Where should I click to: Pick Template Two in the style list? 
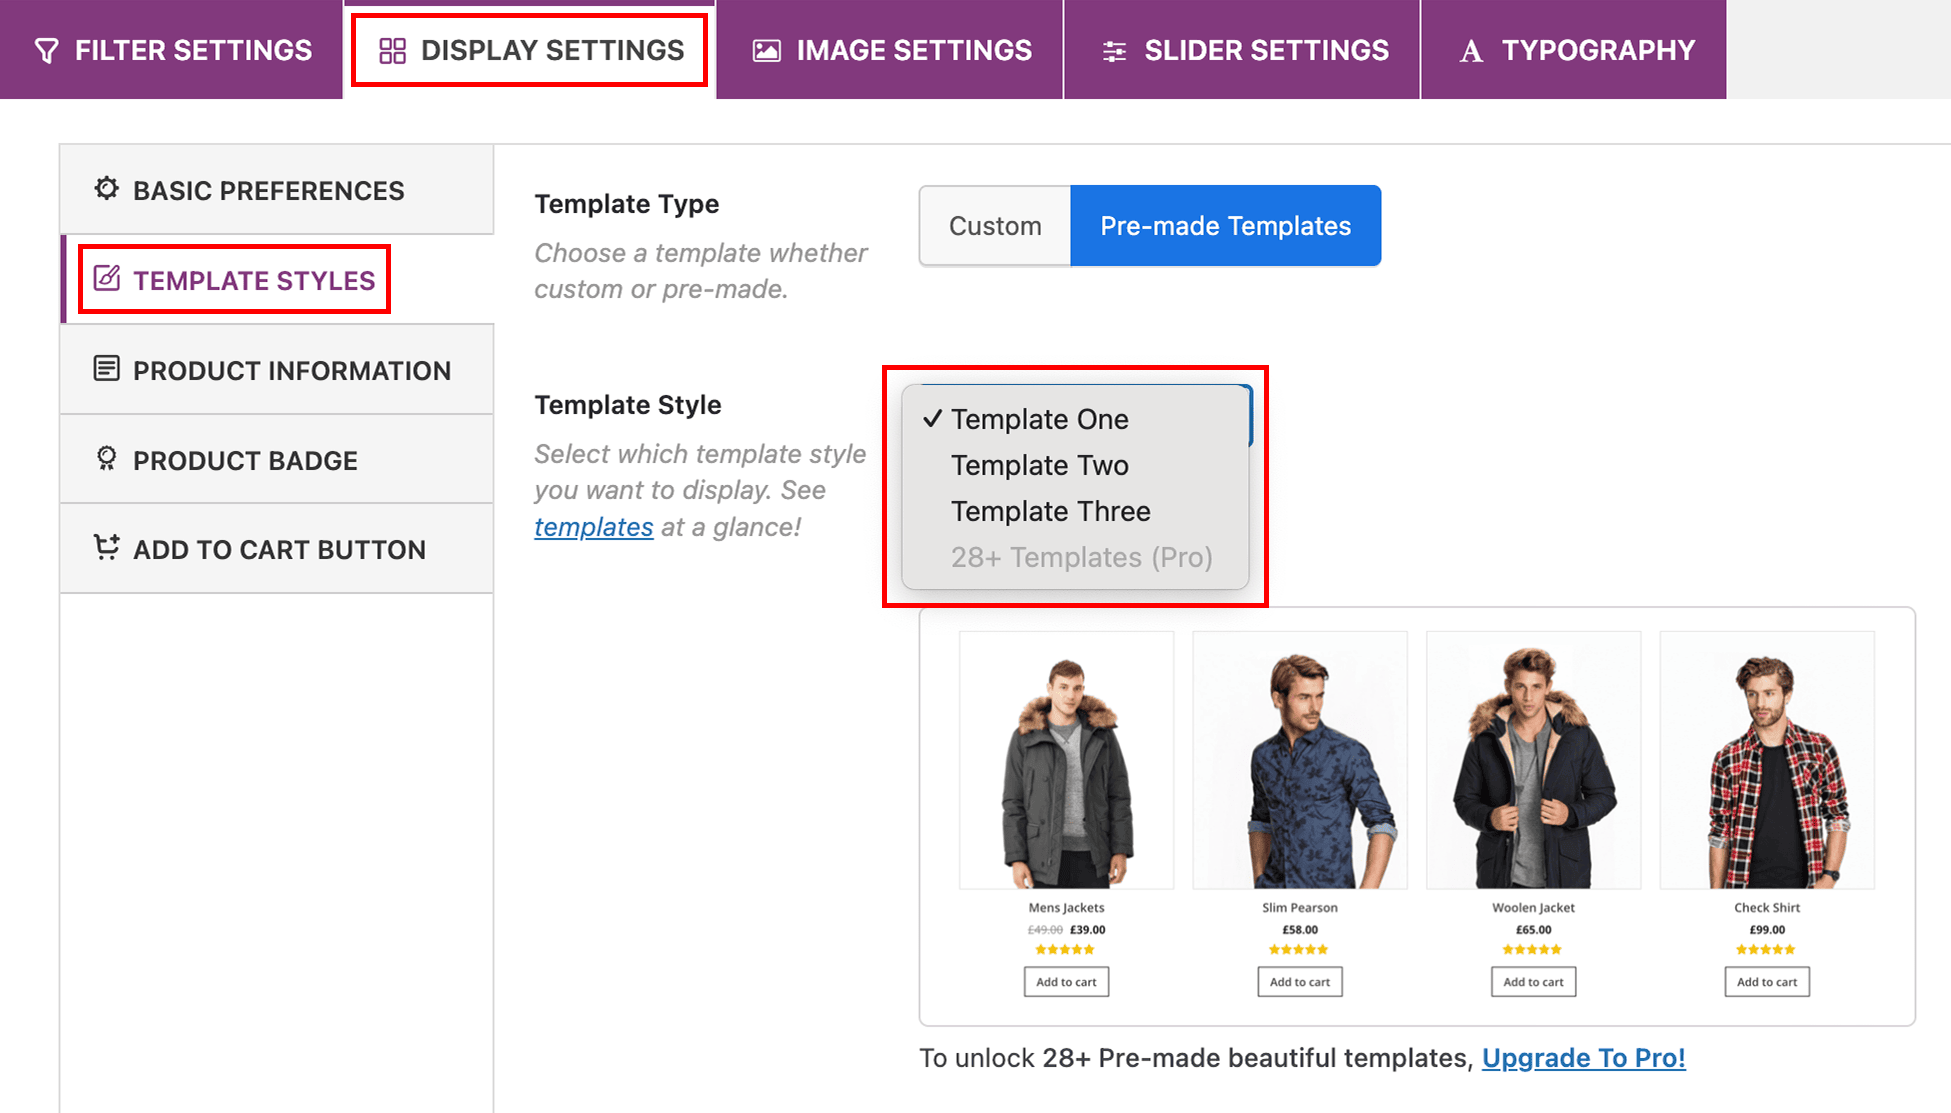[x=1039, y=465]
